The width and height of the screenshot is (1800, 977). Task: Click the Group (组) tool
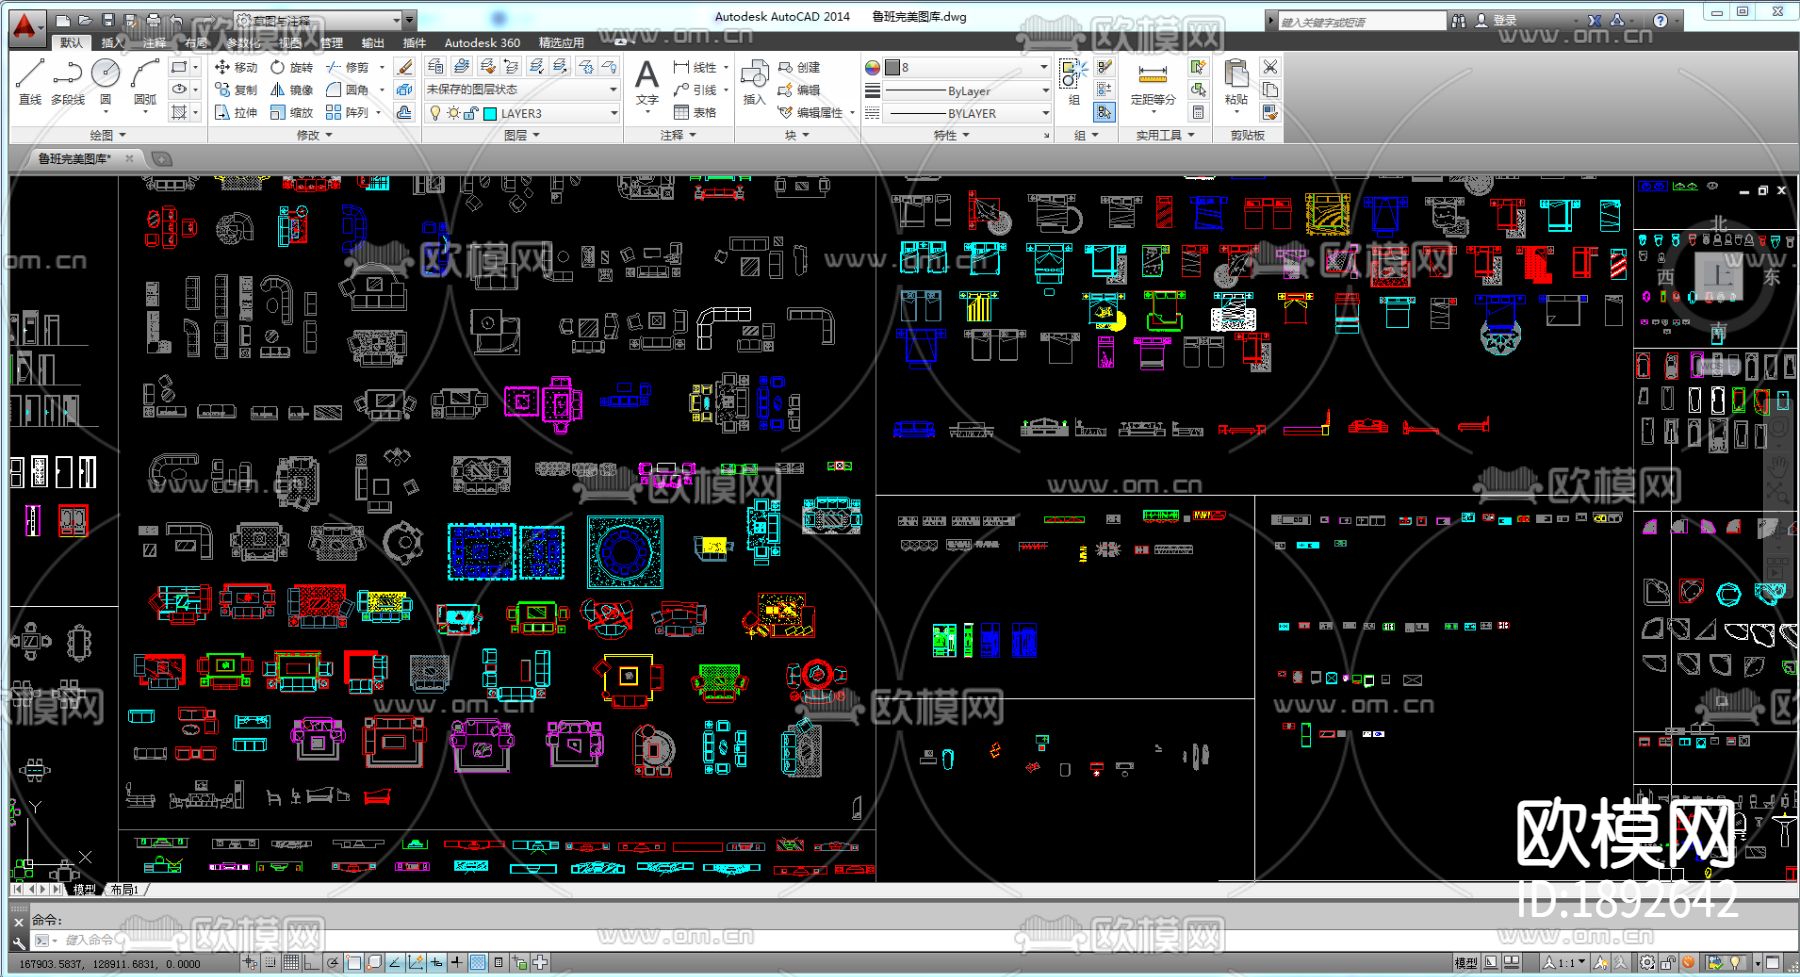[x=1073, y=81]
